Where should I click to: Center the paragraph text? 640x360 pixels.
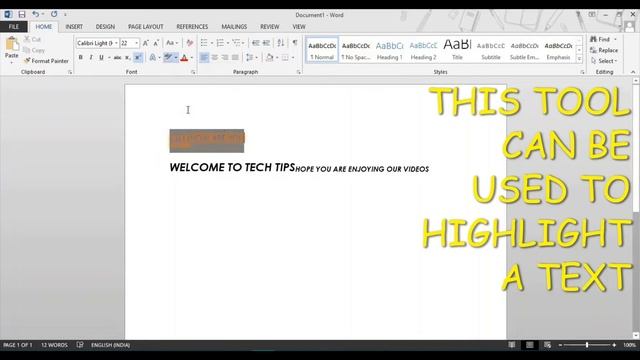tap(215, 58)
